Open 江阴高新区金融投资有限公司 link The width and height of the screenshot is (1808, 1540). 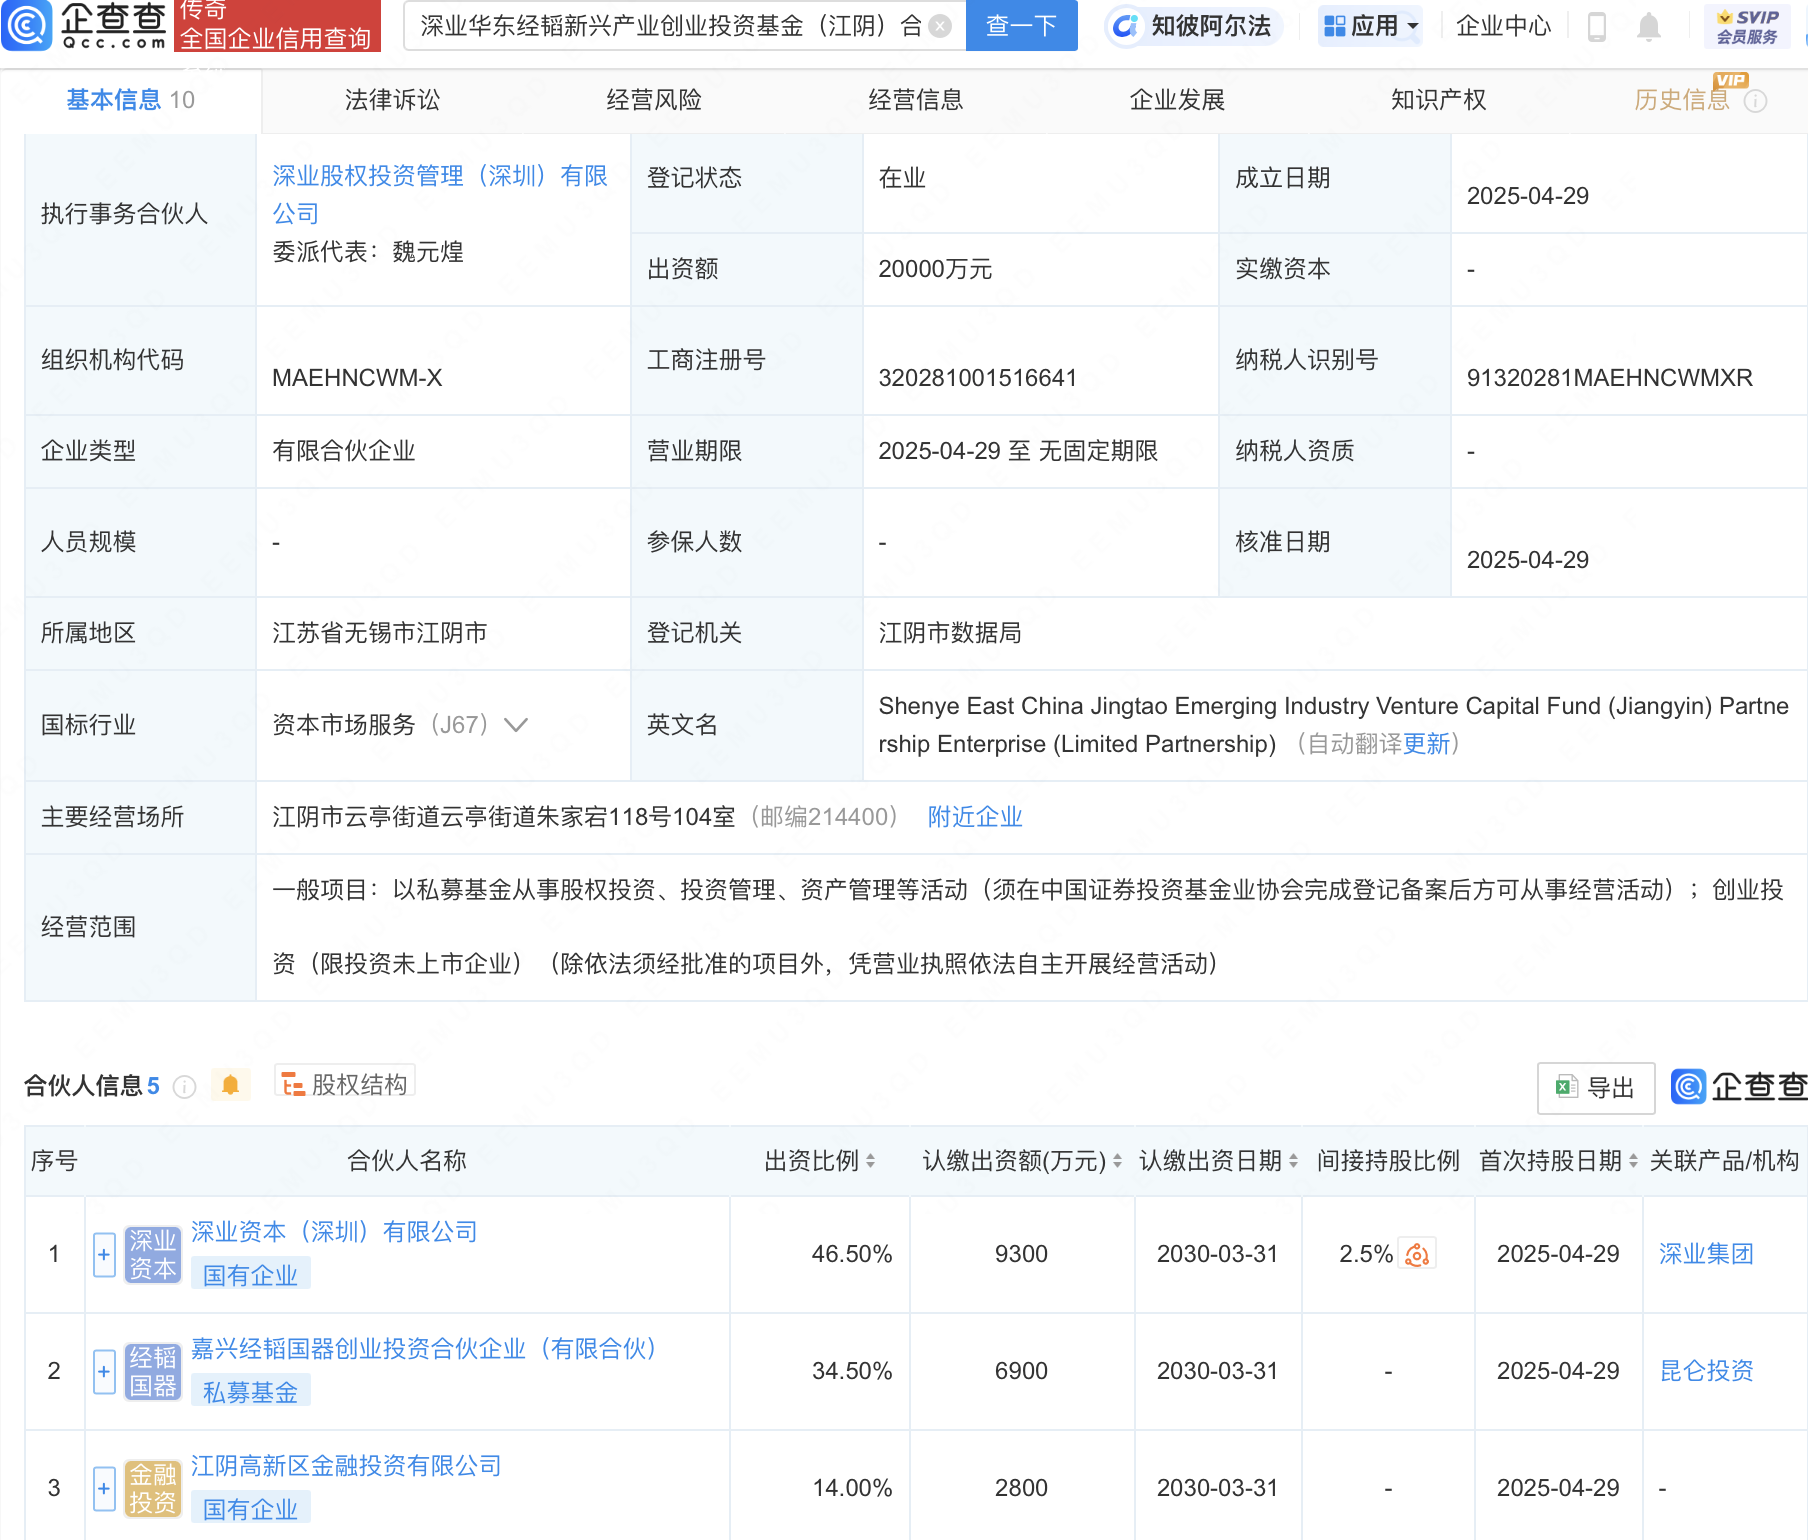point(346,1466)
